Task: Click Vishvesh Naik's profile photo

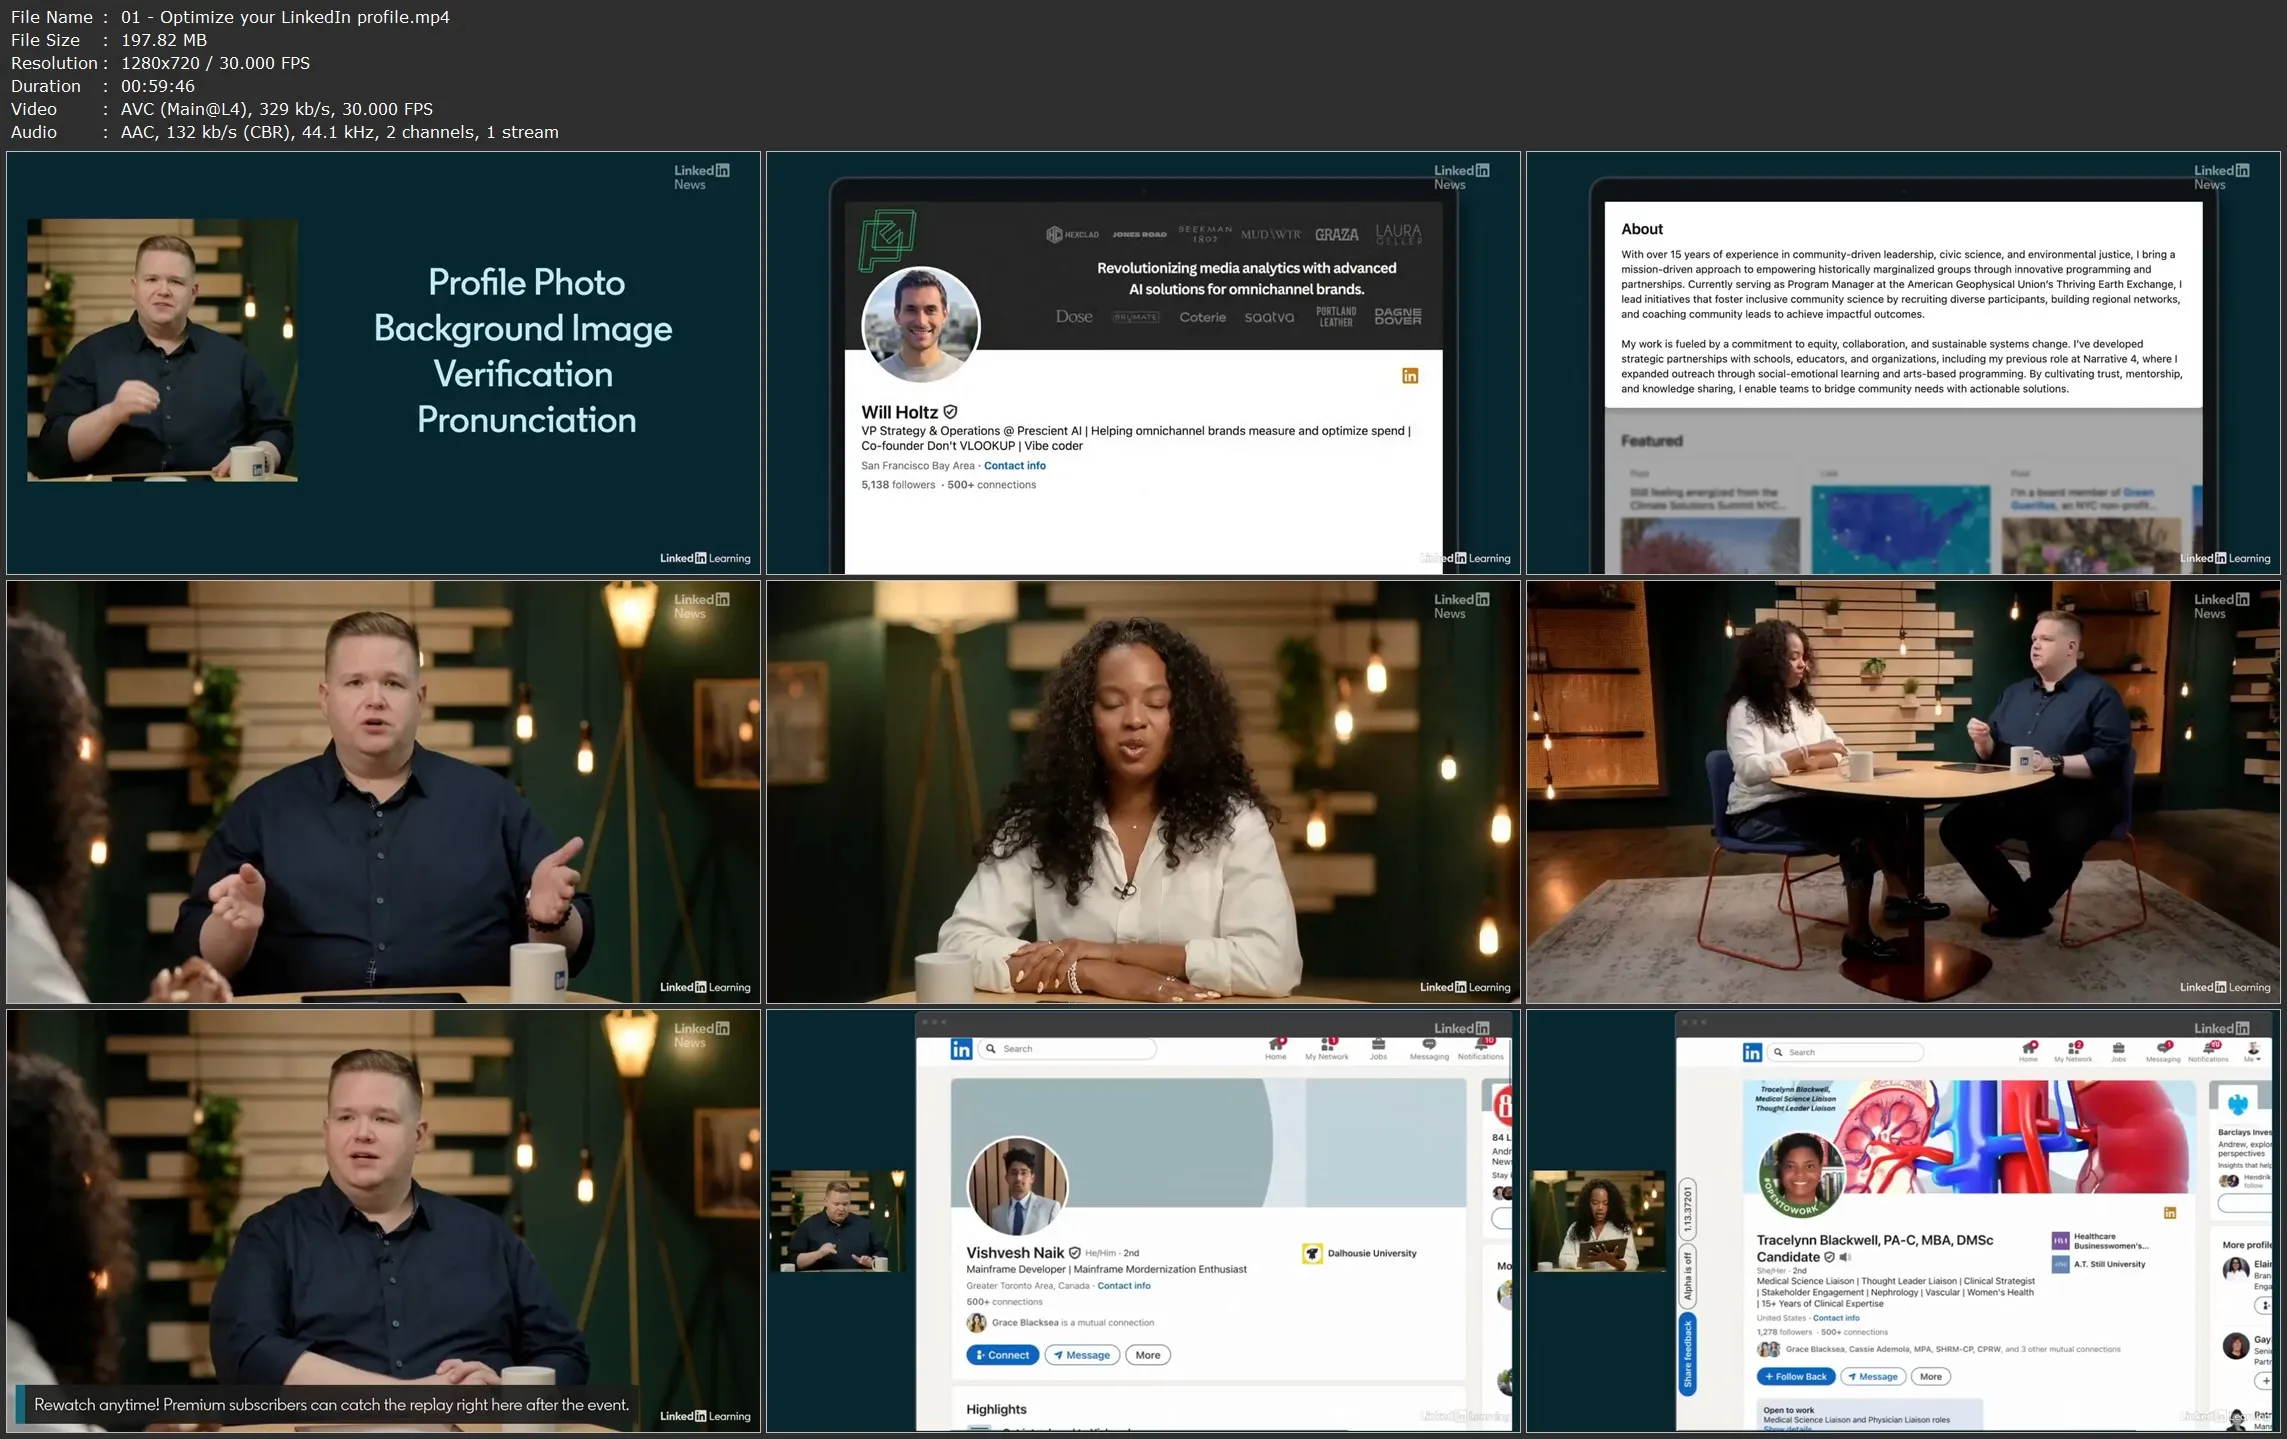Action: pos(1017,1187)
